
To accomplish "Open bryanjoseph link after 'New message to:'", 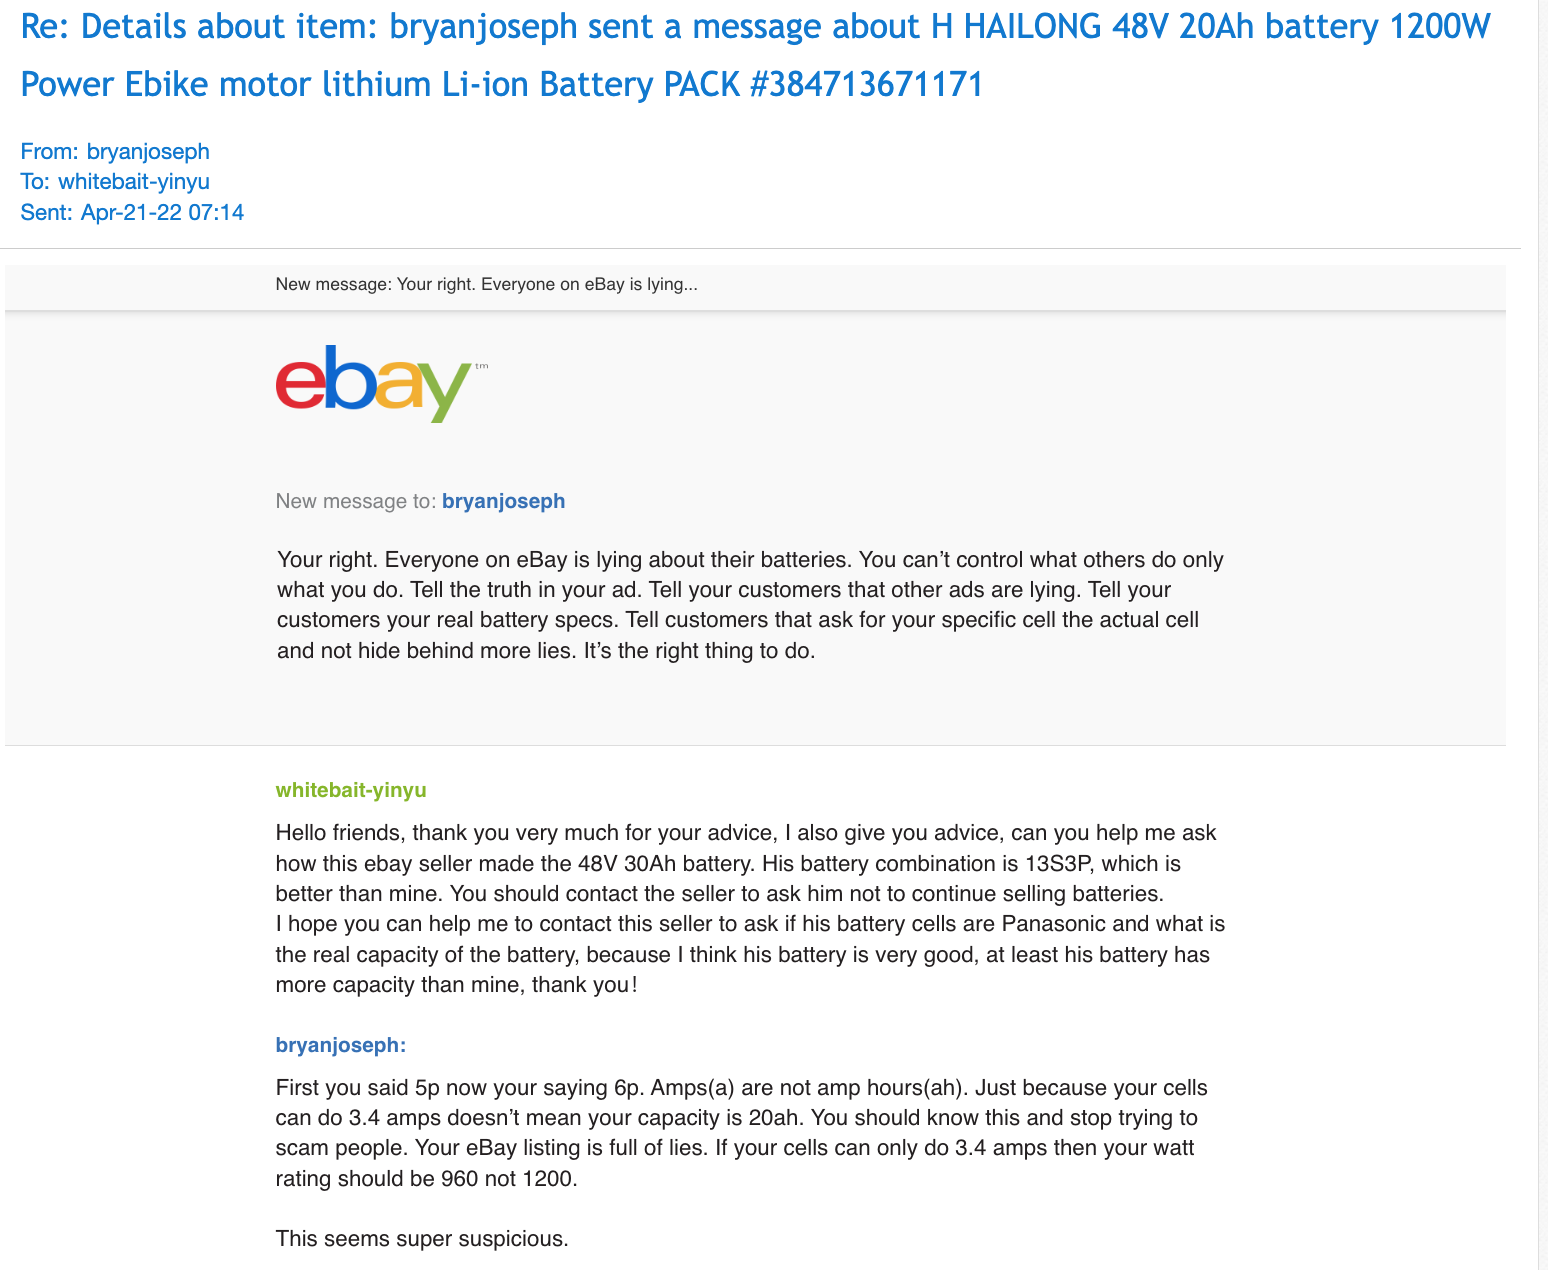I will 503,501.
